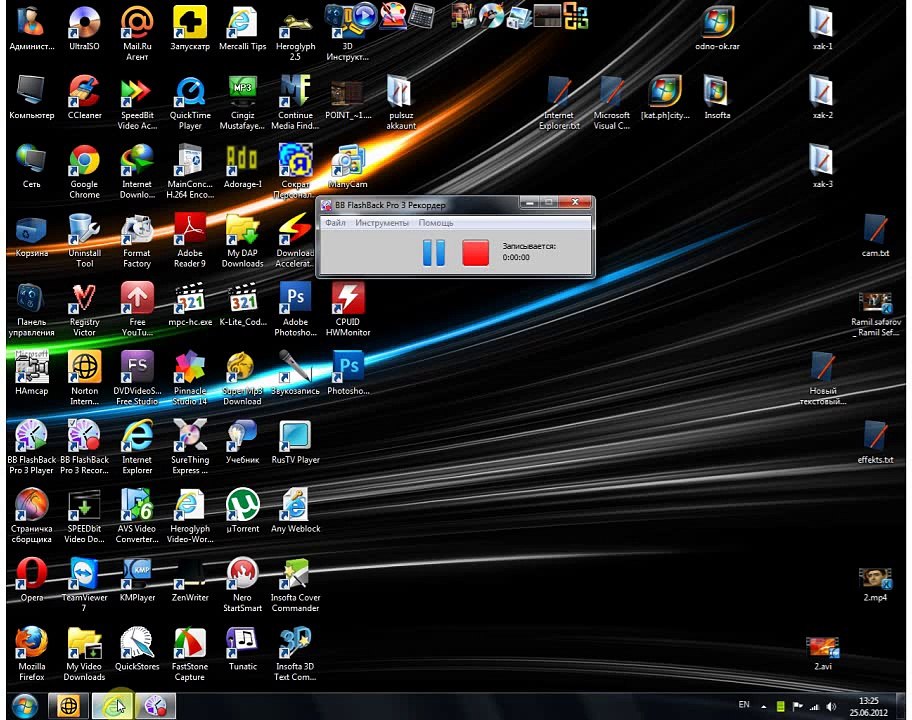Image resolution: width=912 pixels, height=720 pixels.
Task: Select the Insofta archive icon
Action: tap(717, 98)
